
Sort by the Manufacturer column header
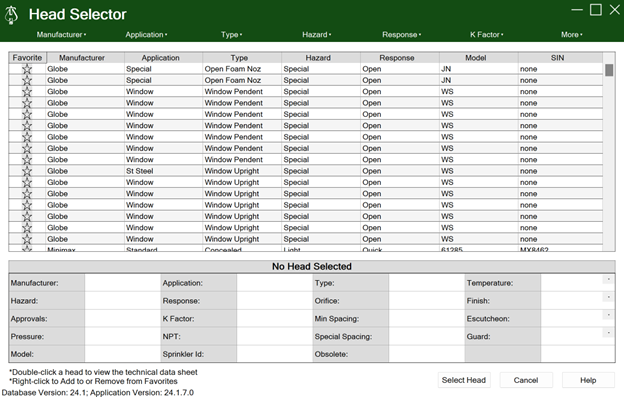(x=82, y=58)
